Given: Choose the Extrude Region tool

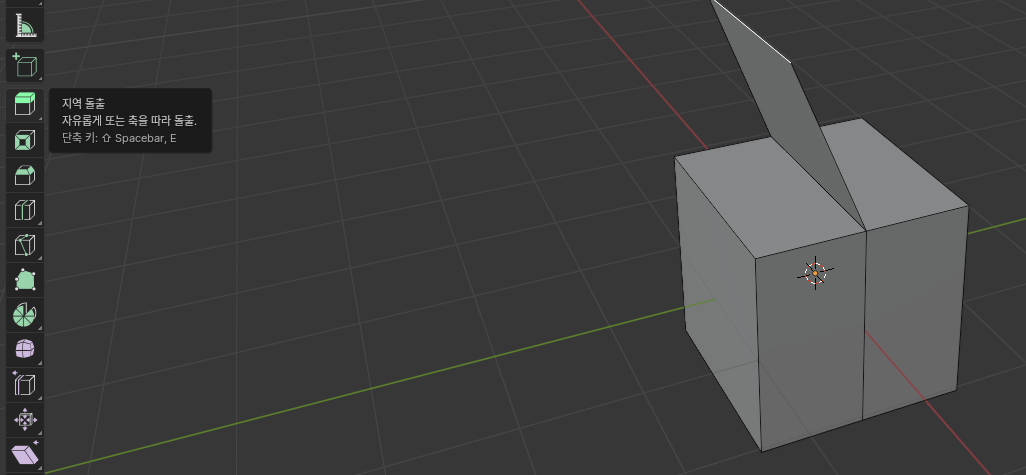Looking at the screenshot, I should tap(25, 105).
